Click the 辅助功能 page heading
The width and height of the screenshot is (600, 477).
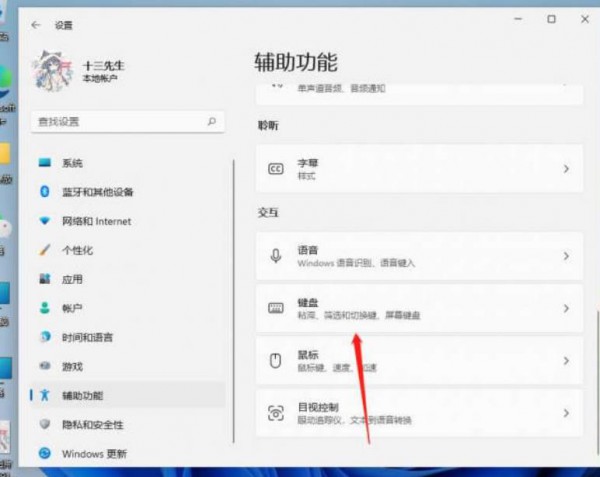296,62
